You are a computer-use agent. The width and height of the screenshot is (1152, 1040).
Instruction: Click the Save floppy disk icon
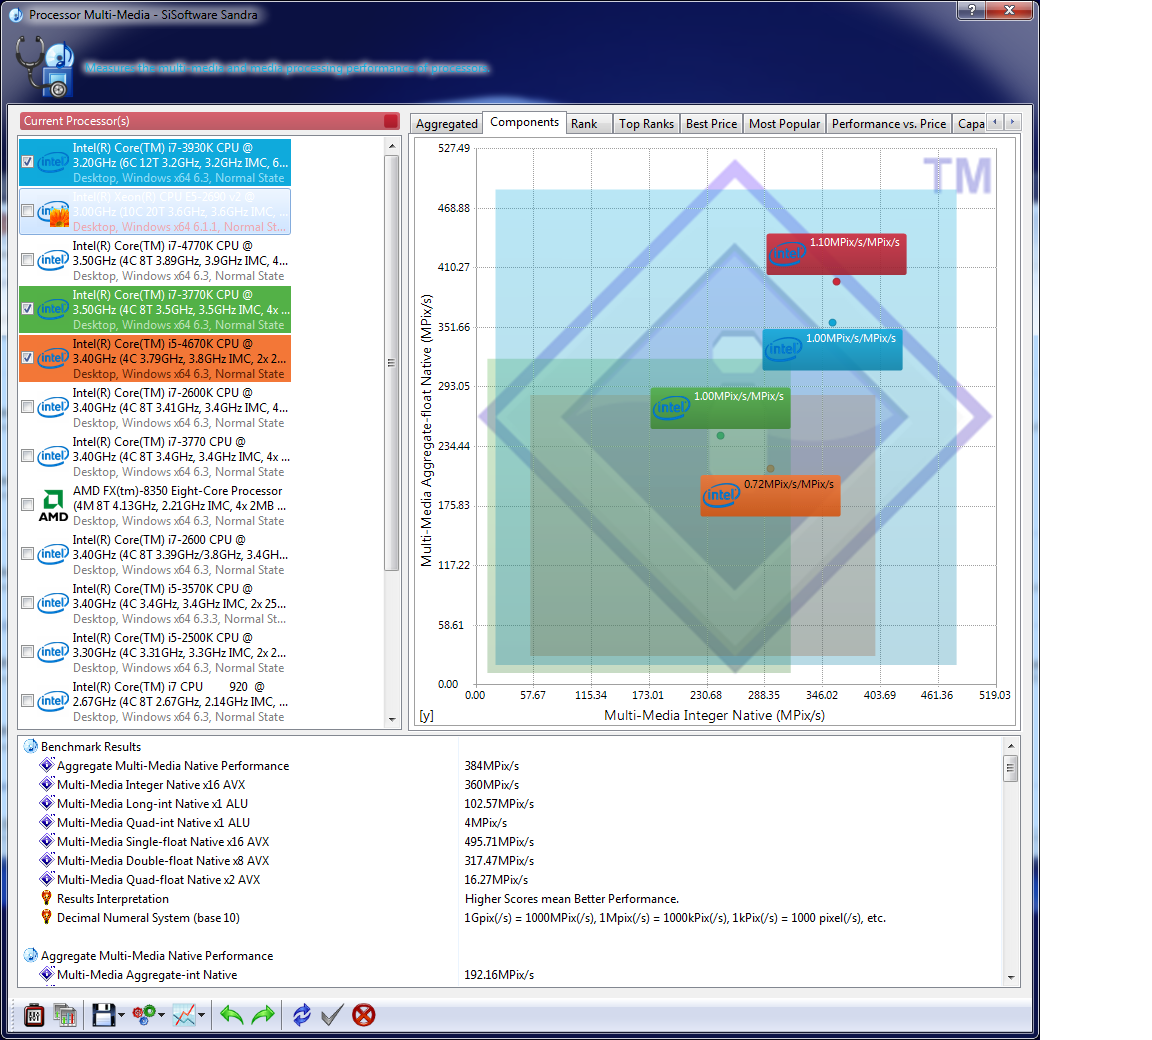[103, 1015]
